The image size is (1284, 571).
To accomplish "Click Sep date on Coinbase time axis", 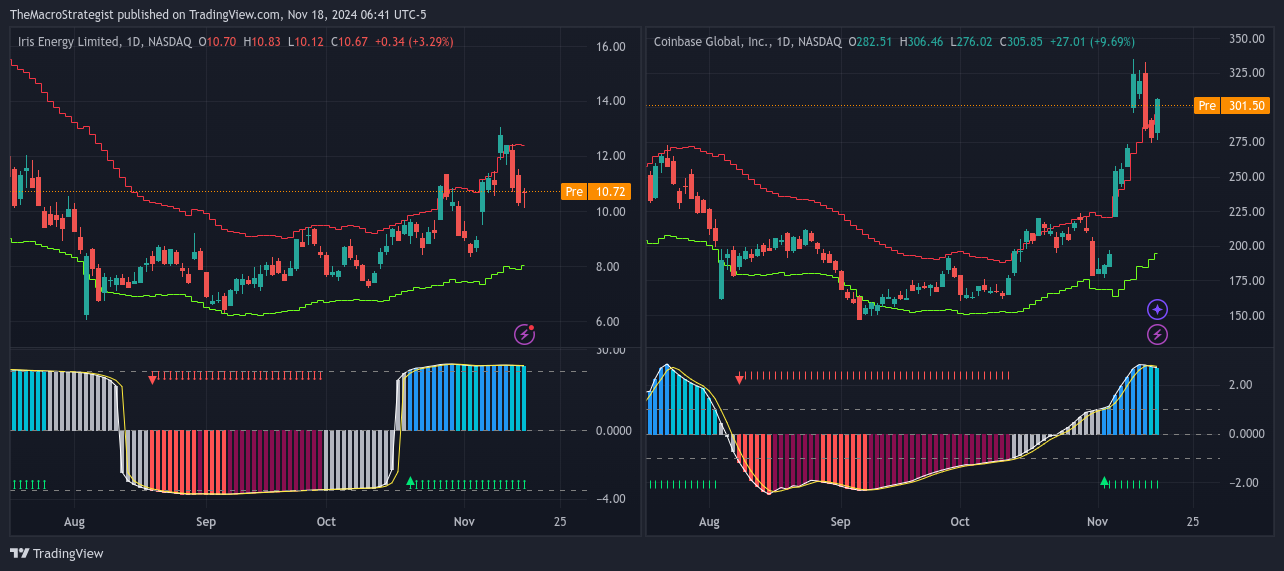I will pos(840,522).
